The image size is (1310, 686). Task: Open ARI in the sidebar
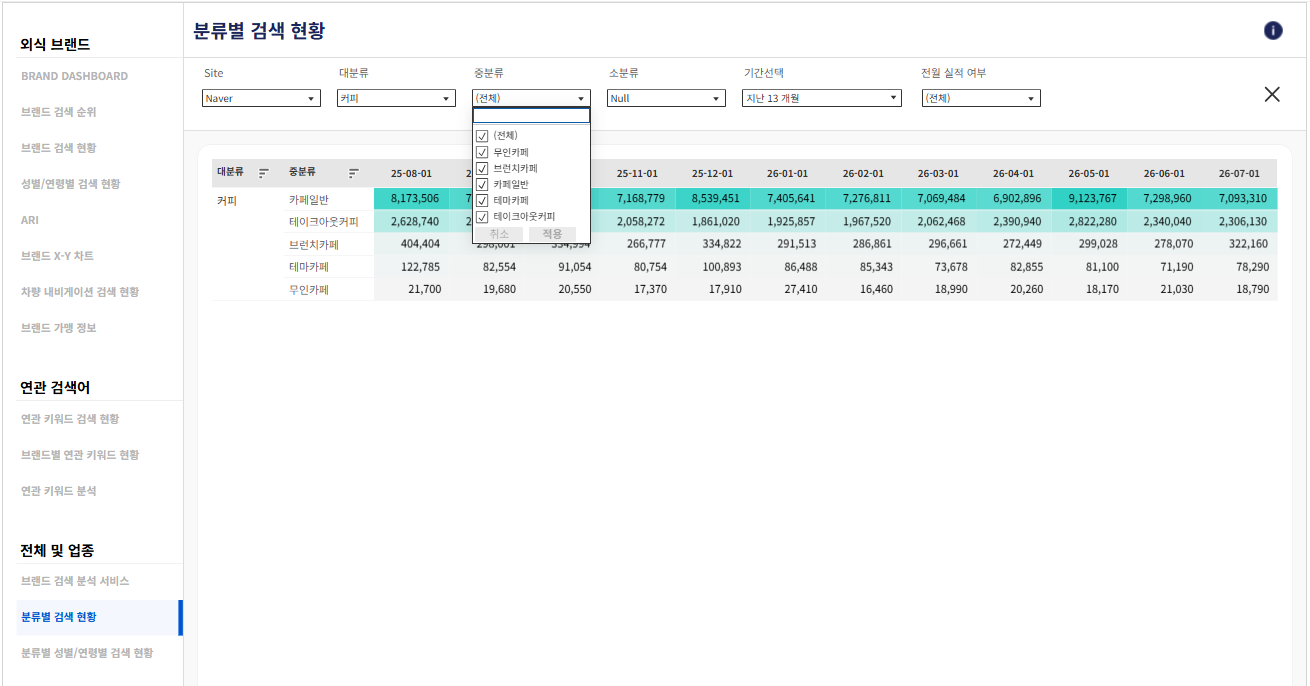click(29, 220)
